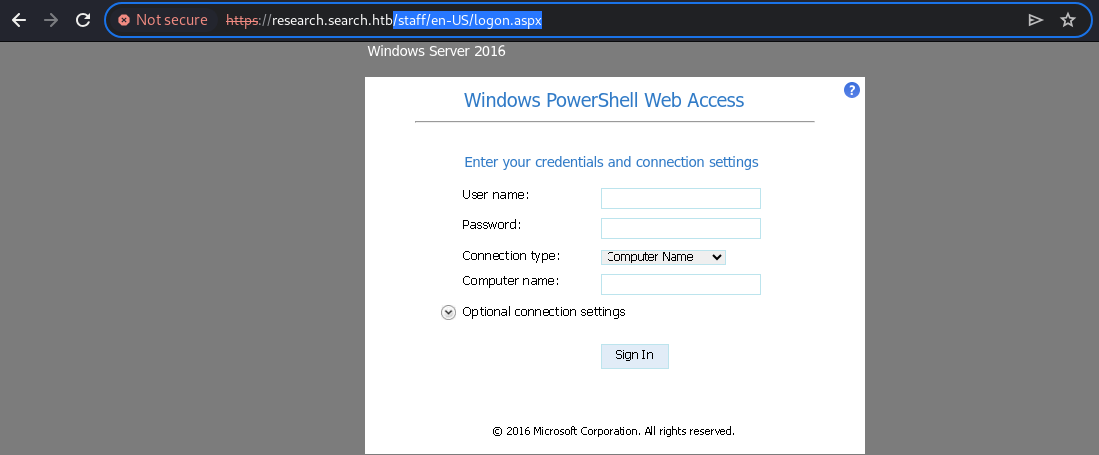This screenshot has height=455, width=1099.
Task: Open the Connection type dropdown
Action: (x=663, y=257)
